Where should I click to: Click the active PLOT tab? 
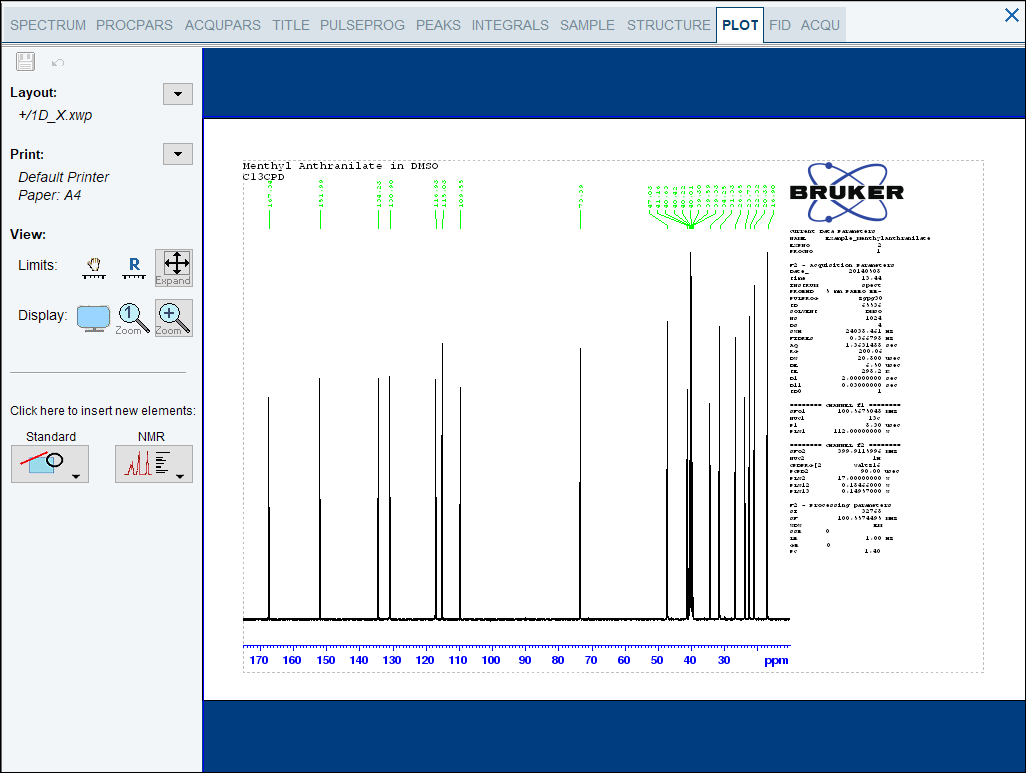click(x=740, y=26)
